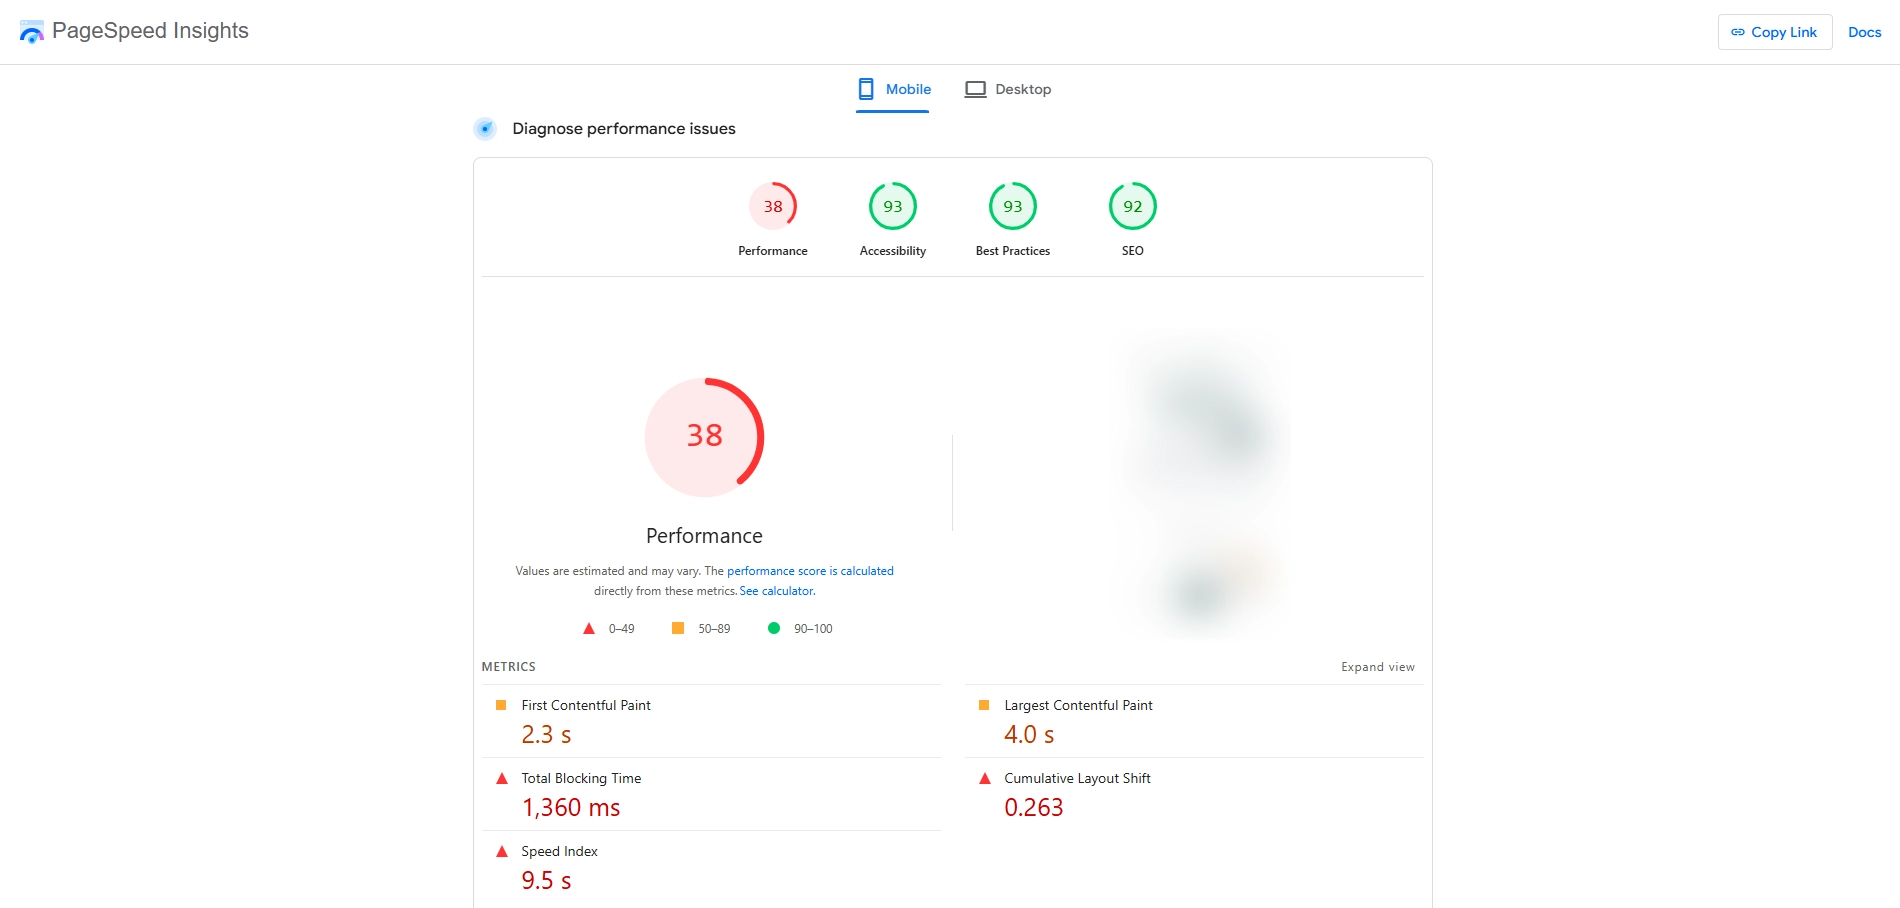This screenshot has height=908, width=1900.
Task: Click the SEO gauge showing 92
Action: [1133, 206]
